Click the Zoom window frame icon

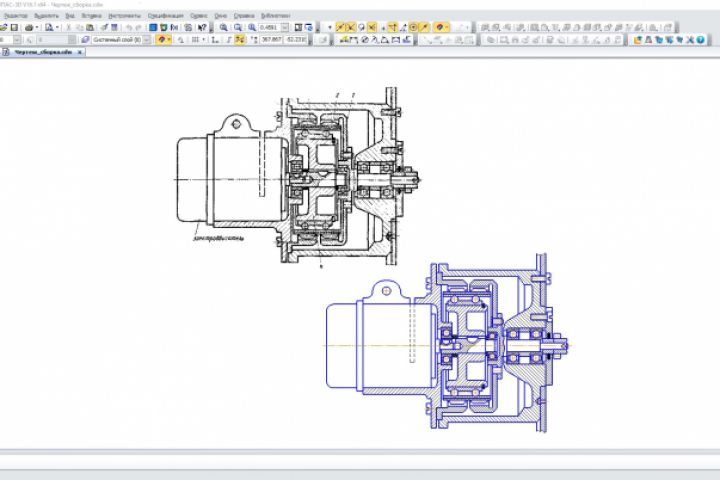click(238, 28)
